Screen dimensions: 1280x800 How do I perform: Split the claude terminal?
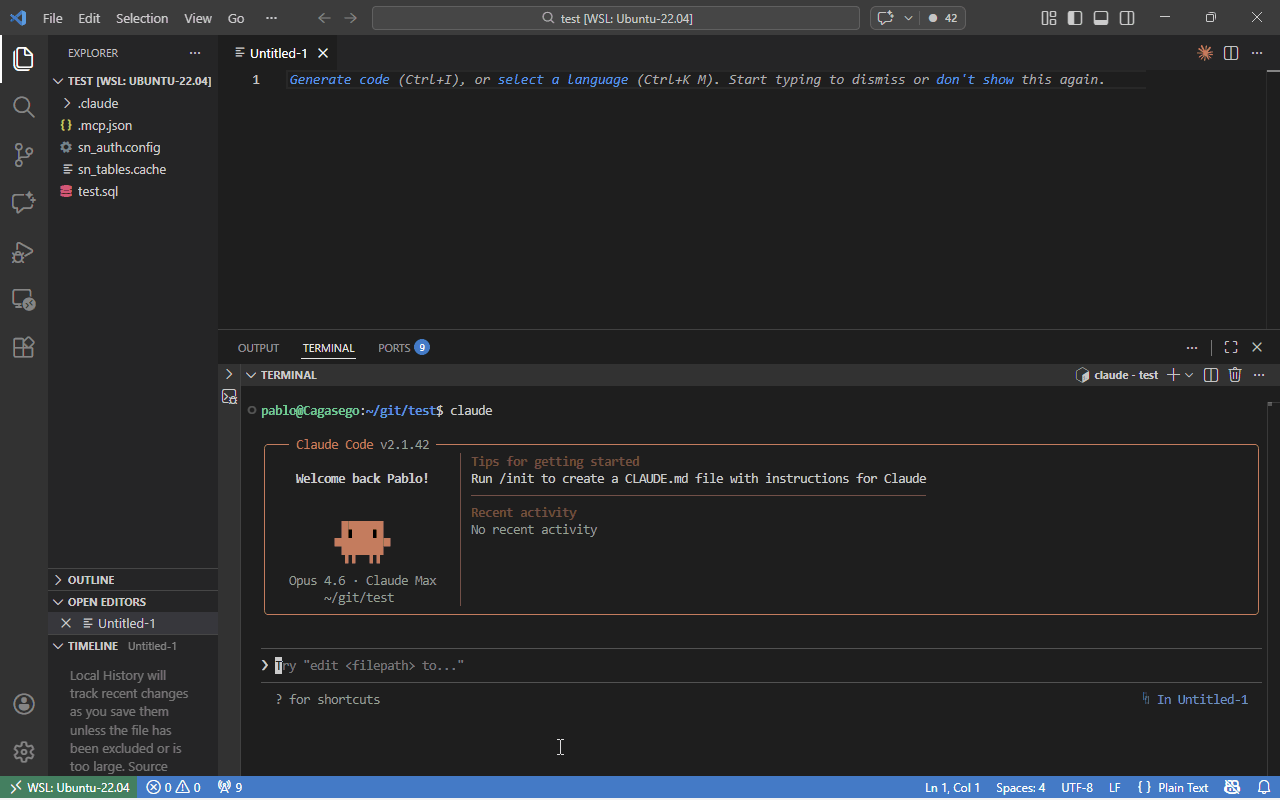(1211, 375)
